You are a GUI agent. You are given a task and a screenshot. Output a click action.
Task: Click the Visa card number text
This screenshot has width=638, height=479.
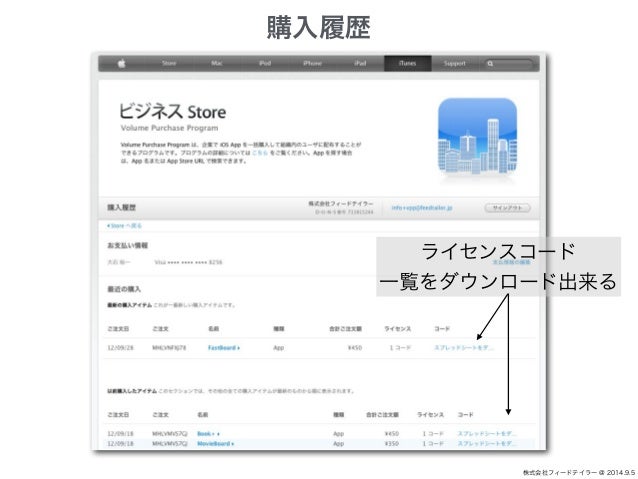pyautogui.click(x=188, y=262)
